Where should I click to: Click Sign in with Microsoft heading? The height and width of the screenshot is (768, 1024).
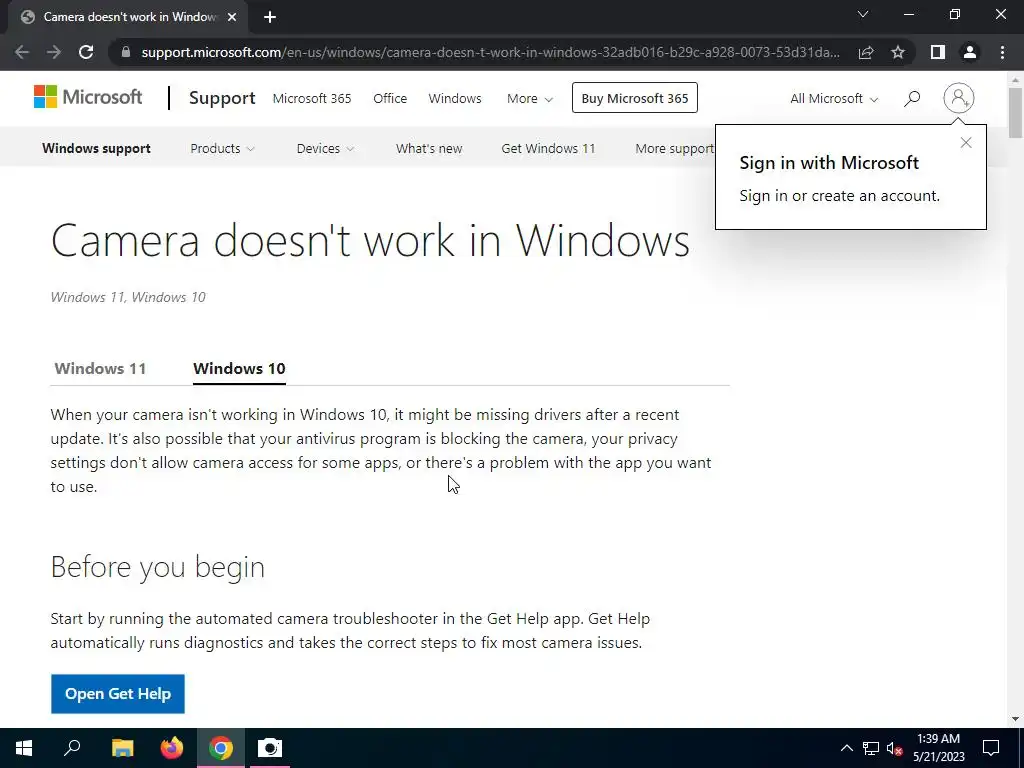point(829,163)
